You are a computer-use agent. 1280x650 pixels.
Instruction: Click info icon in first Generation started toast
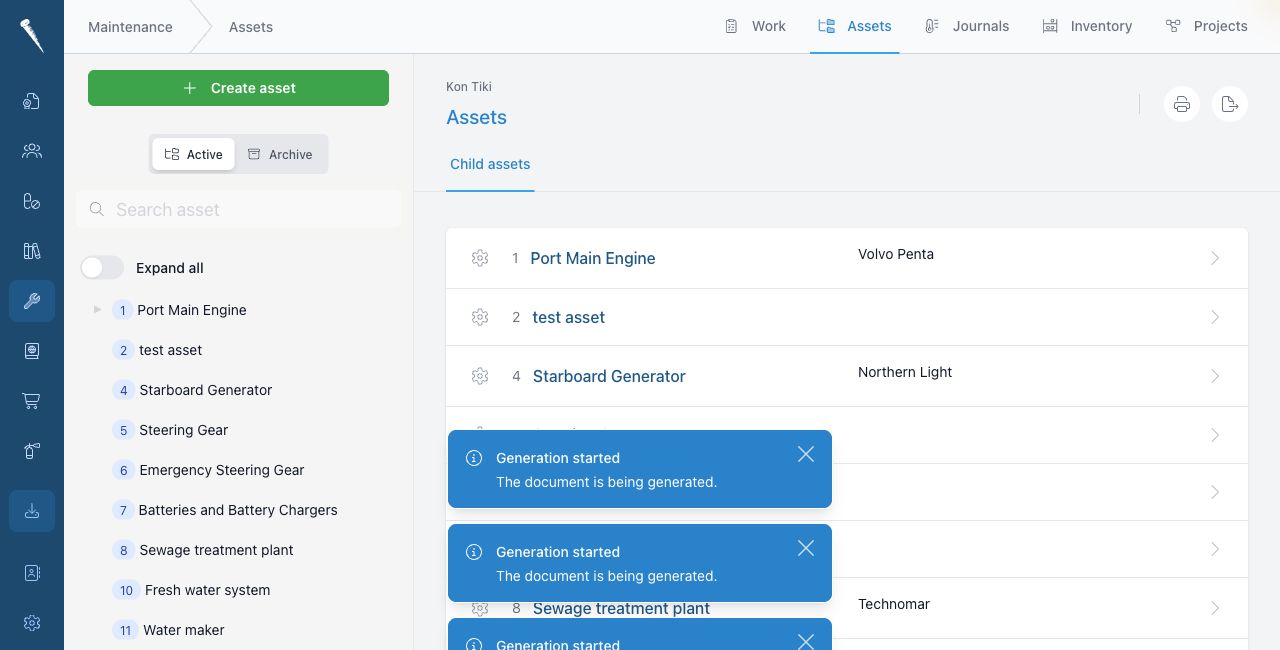[x=474, y=458]
